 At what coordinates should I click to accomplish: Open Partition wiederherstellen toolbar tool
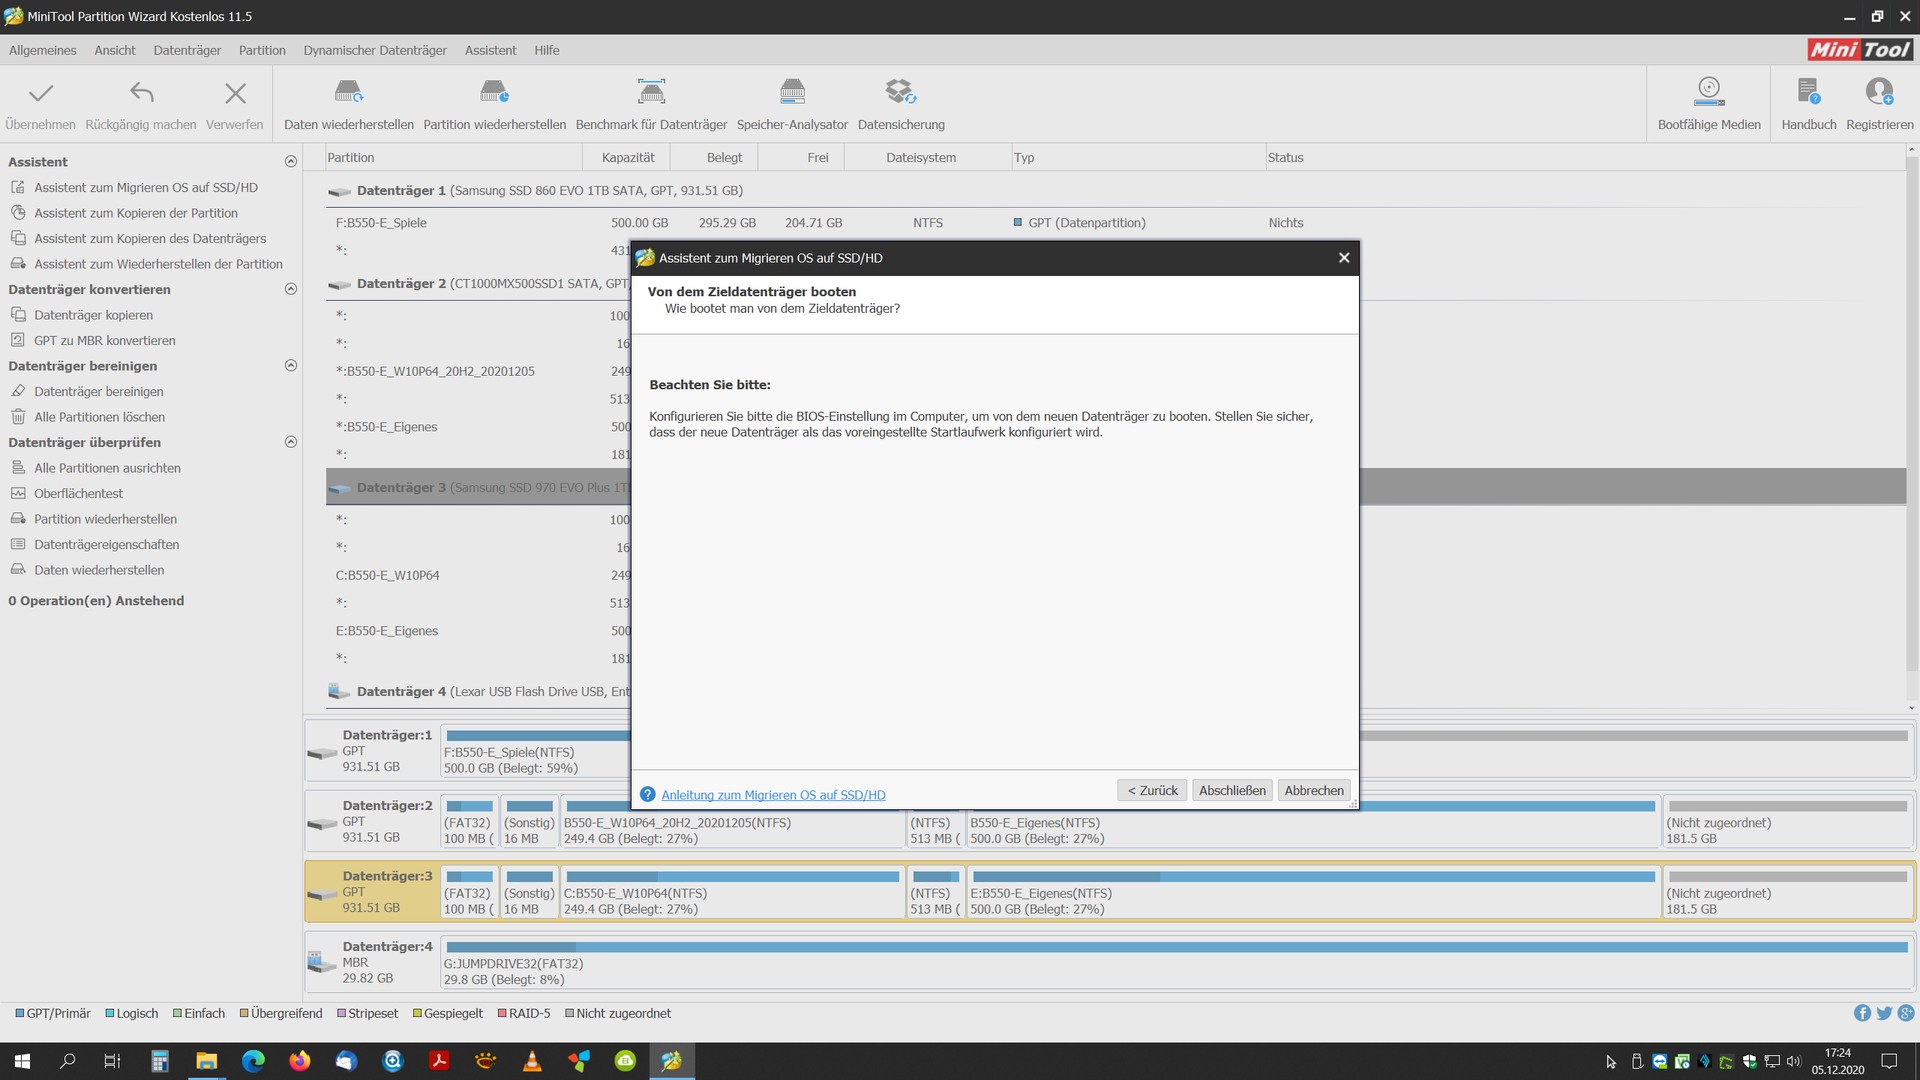point(494,93)
